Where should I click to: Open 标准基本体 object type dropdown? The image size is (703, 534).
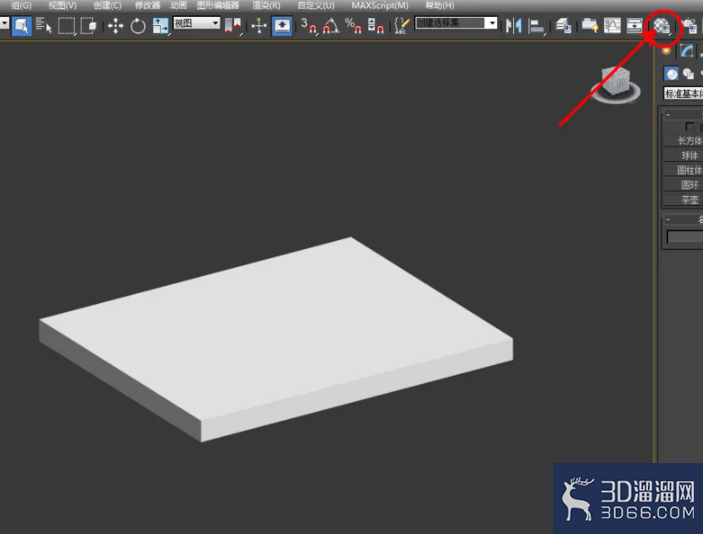click(683, 93)
